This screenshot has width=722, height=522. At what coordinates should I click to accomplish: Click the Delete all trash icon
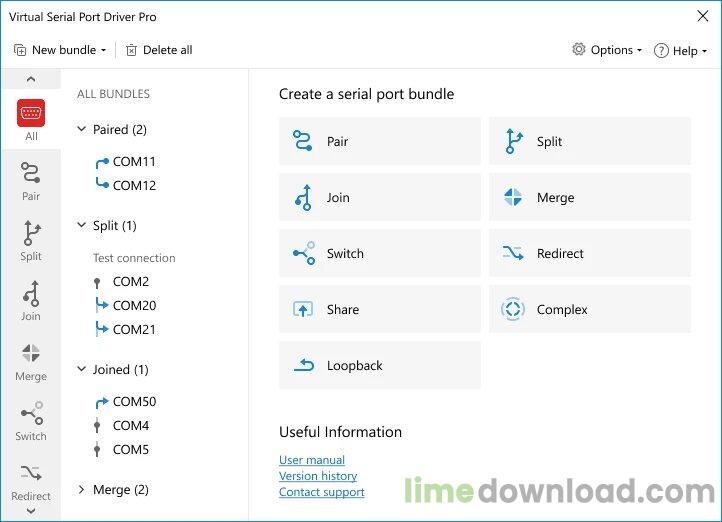coord(131,50)
